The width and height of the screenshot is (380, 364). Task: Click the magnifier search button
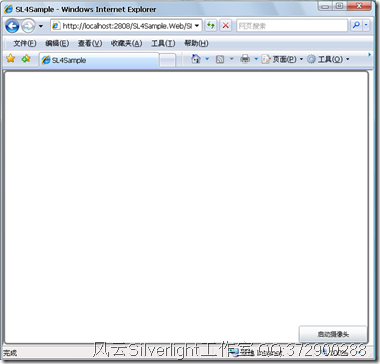click(356, 25)
